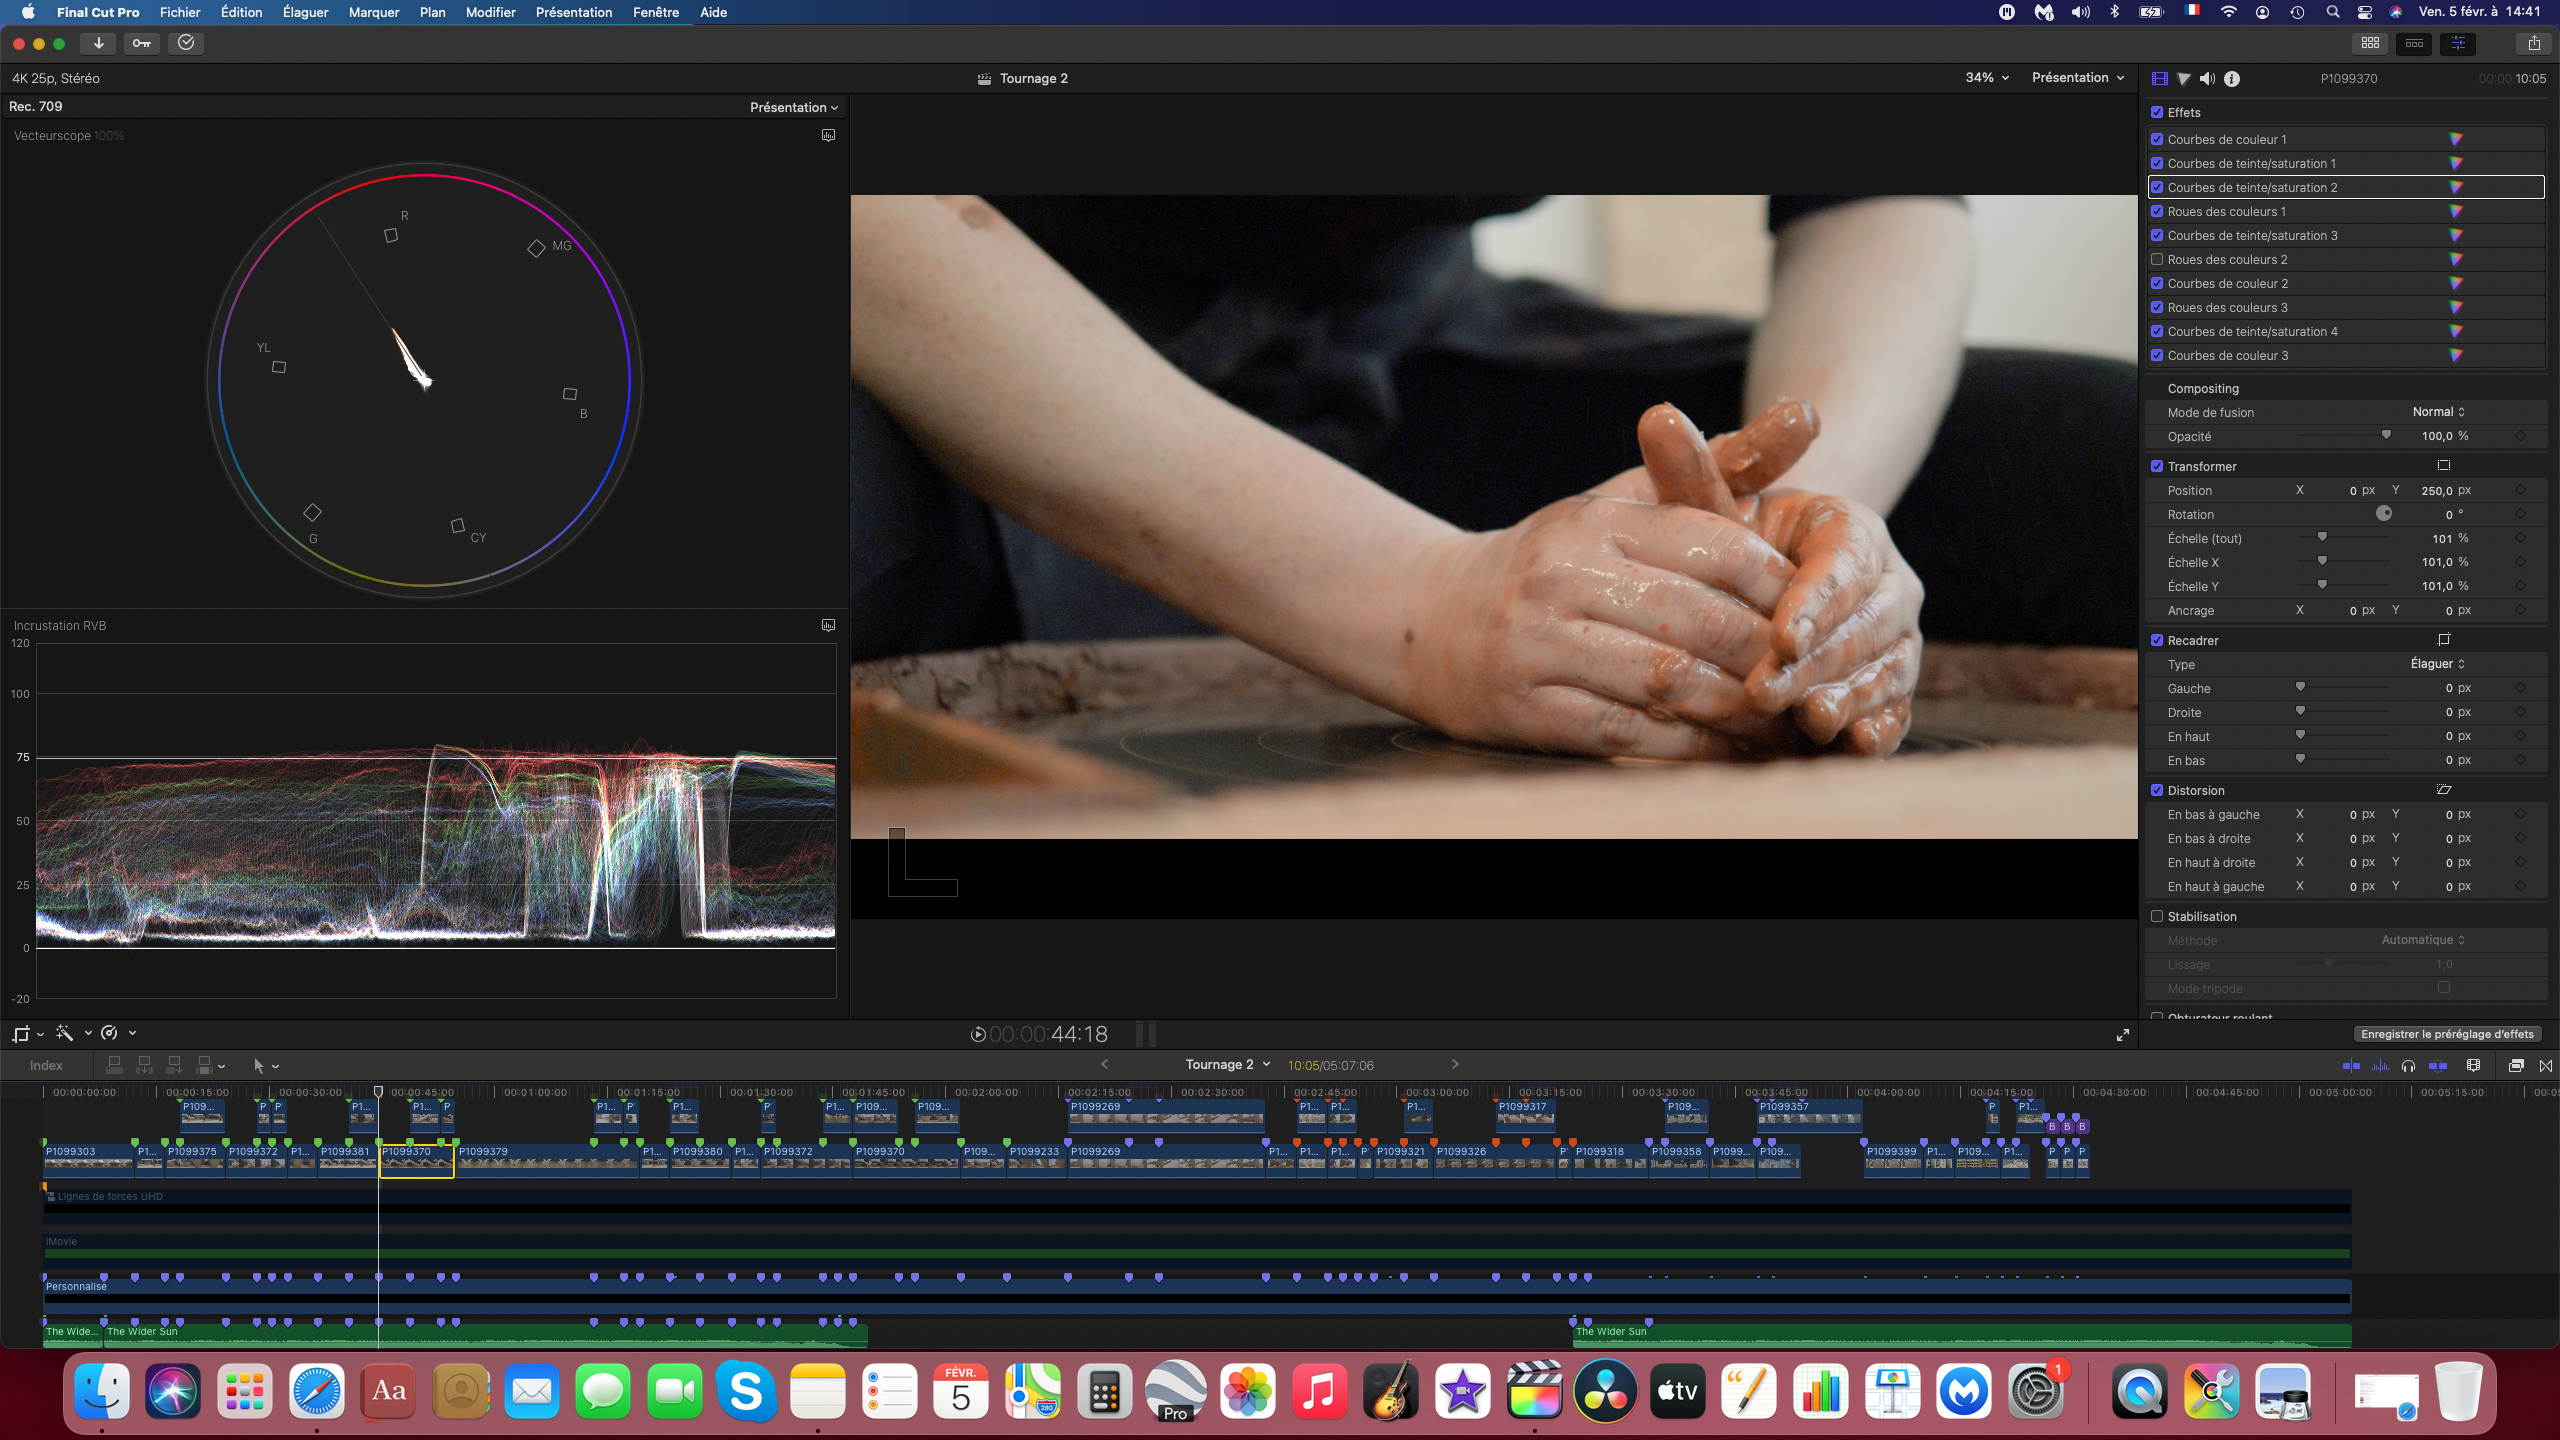Open the keyword editor key icon
The width and height of the screenshot is (2560, 1440).
(142, 43)
